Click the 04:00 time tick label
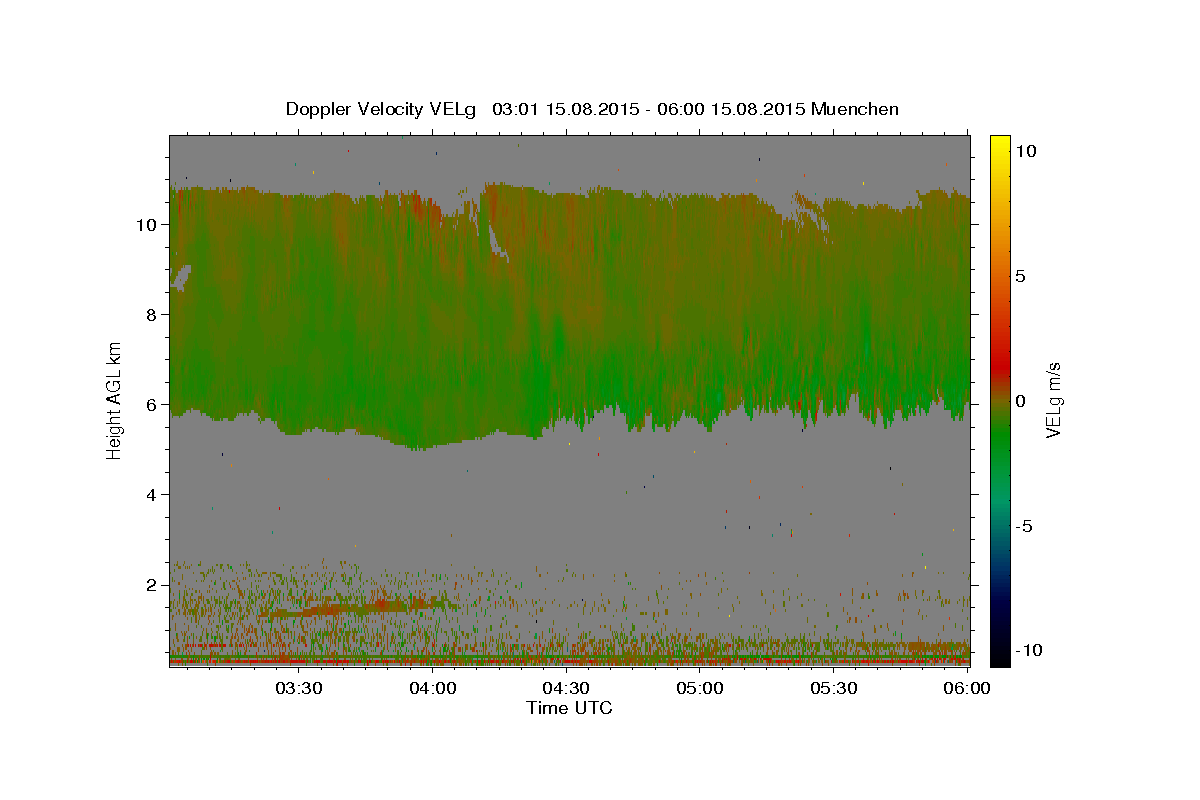This screenshot has height=800, width=1200. point(433,688)
